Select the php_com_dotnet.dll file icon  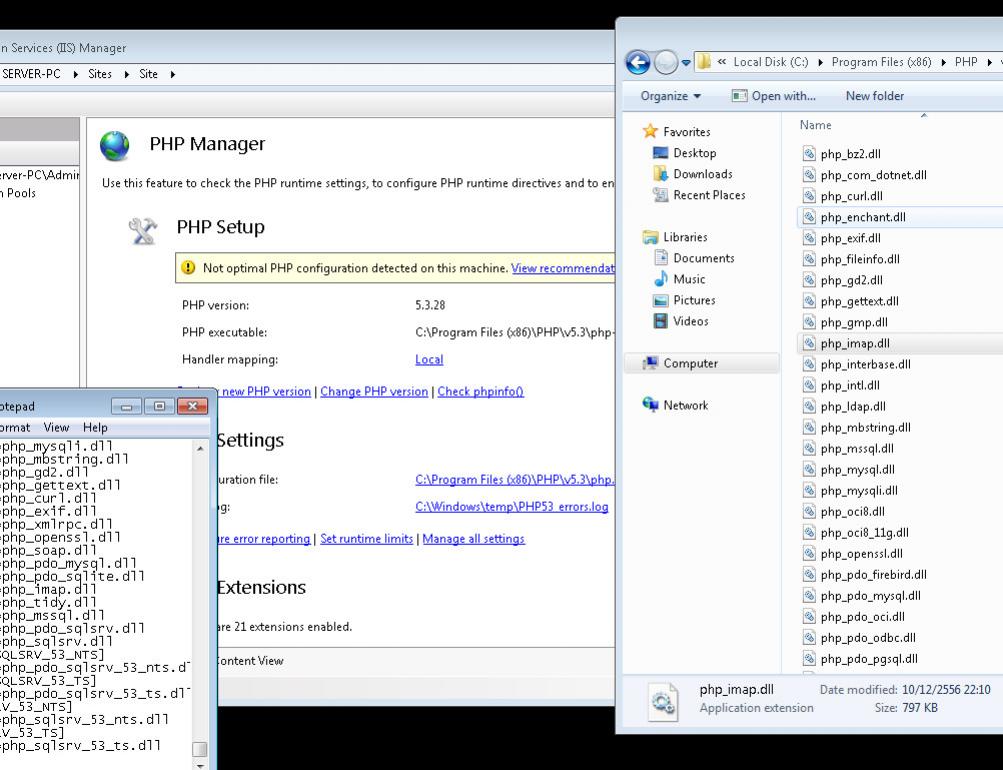click(x=809, y=175)
